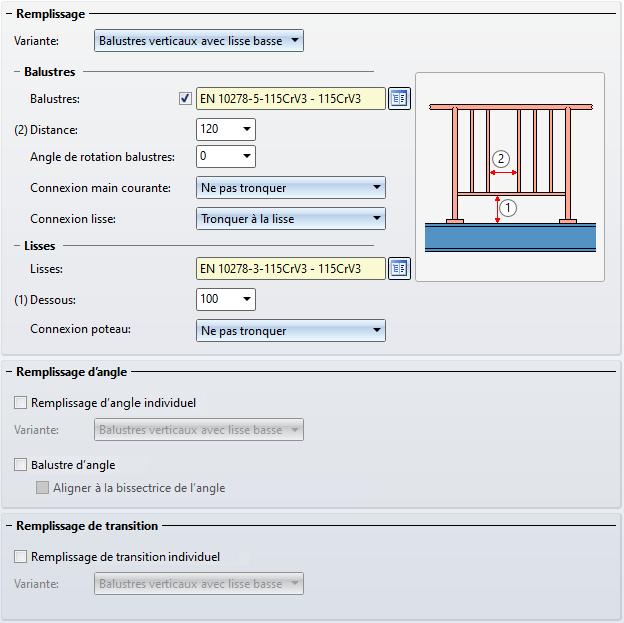Enable Balustre d'angle checkbox

(22, 465)
